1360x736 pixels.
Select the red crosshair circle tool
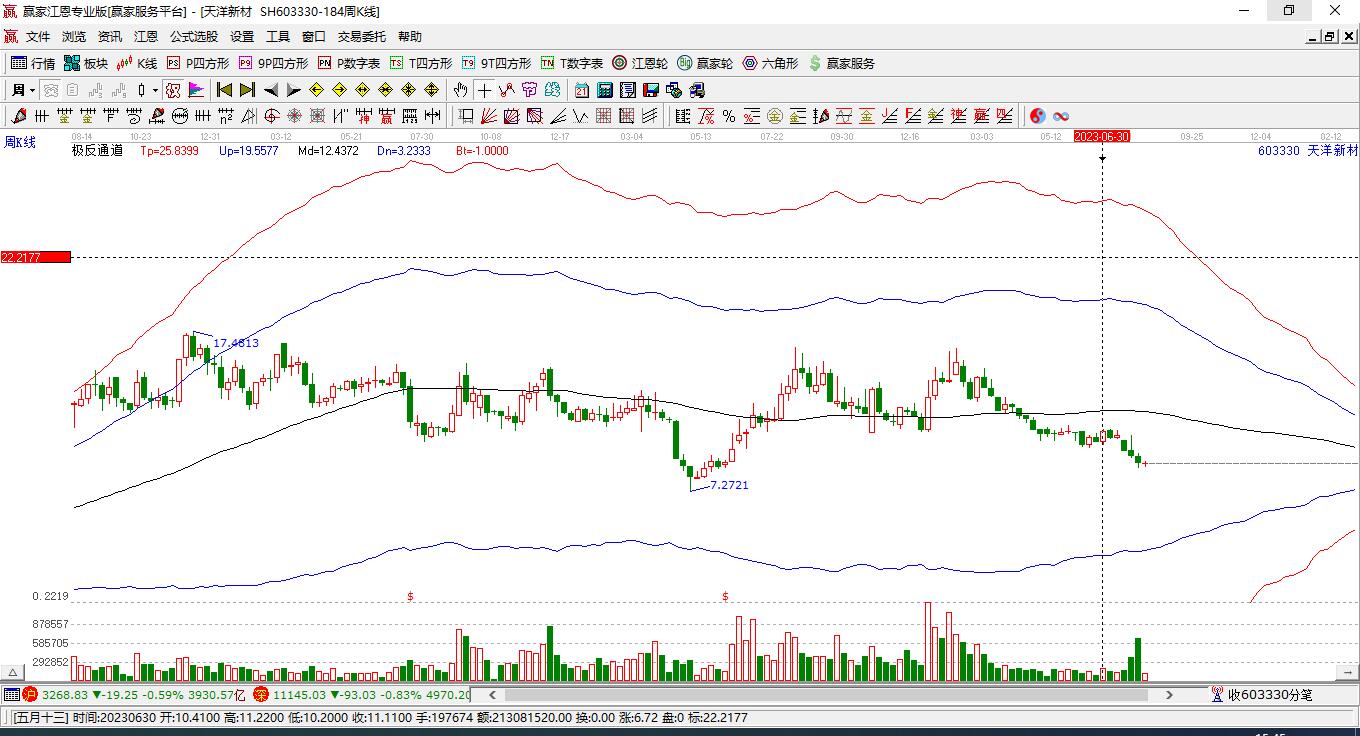pyautogui.click(x=272, y=116)
